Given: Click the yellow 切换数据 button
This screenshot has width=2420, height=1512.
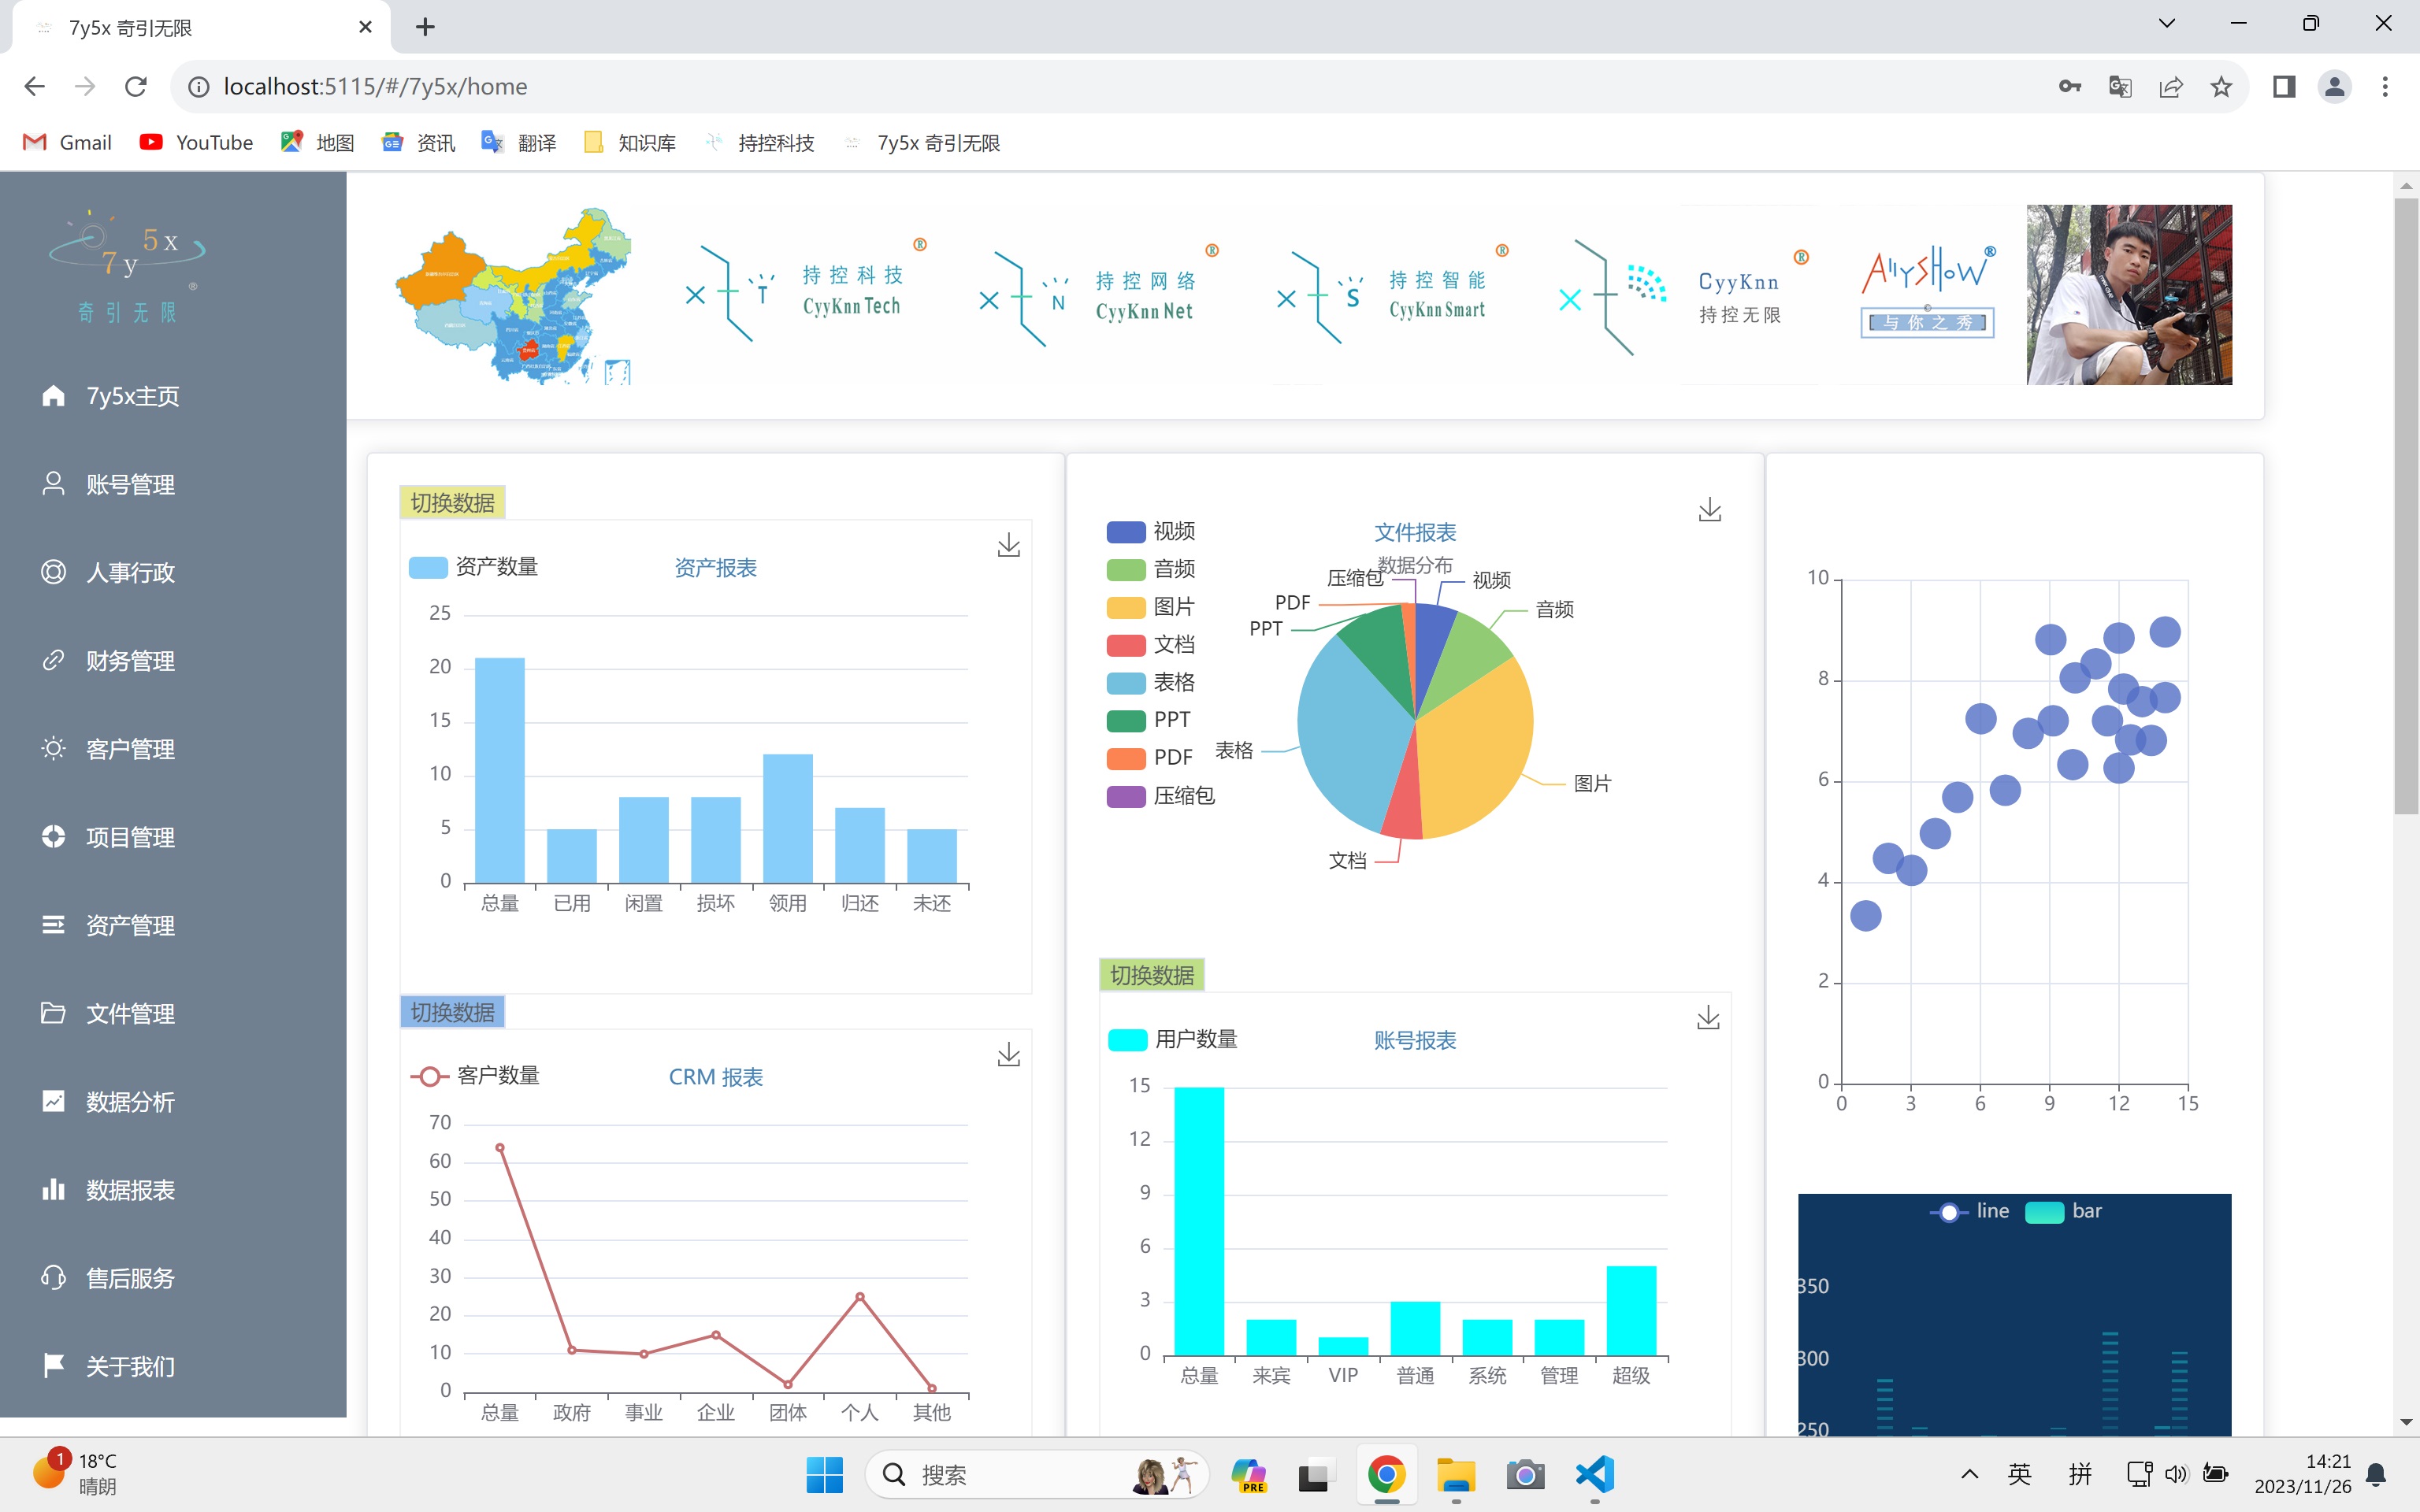Looking at the screenshot, I should tap(452, 503).
